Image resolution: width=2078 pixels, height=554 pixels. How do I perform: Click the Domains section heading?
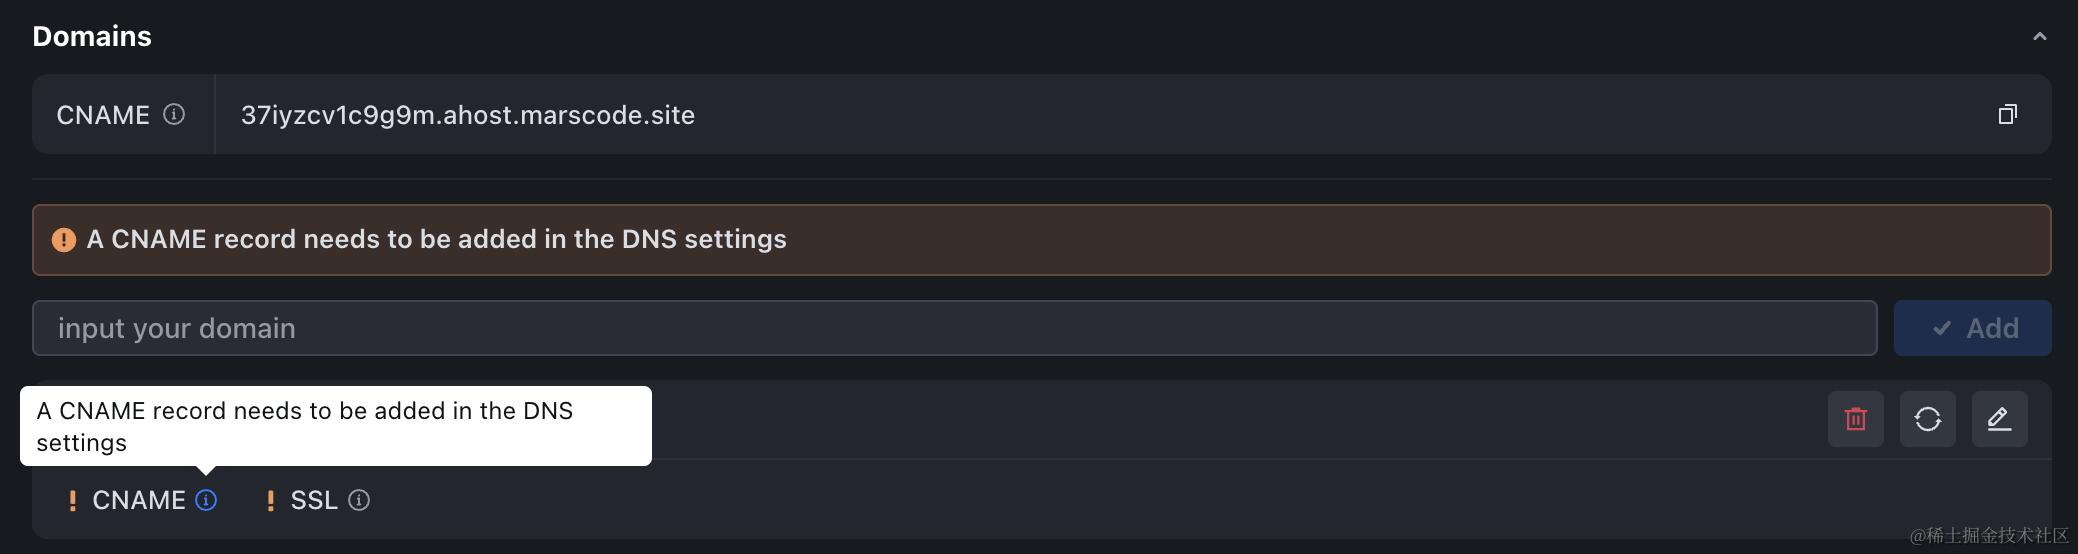(x=92, y=37)
